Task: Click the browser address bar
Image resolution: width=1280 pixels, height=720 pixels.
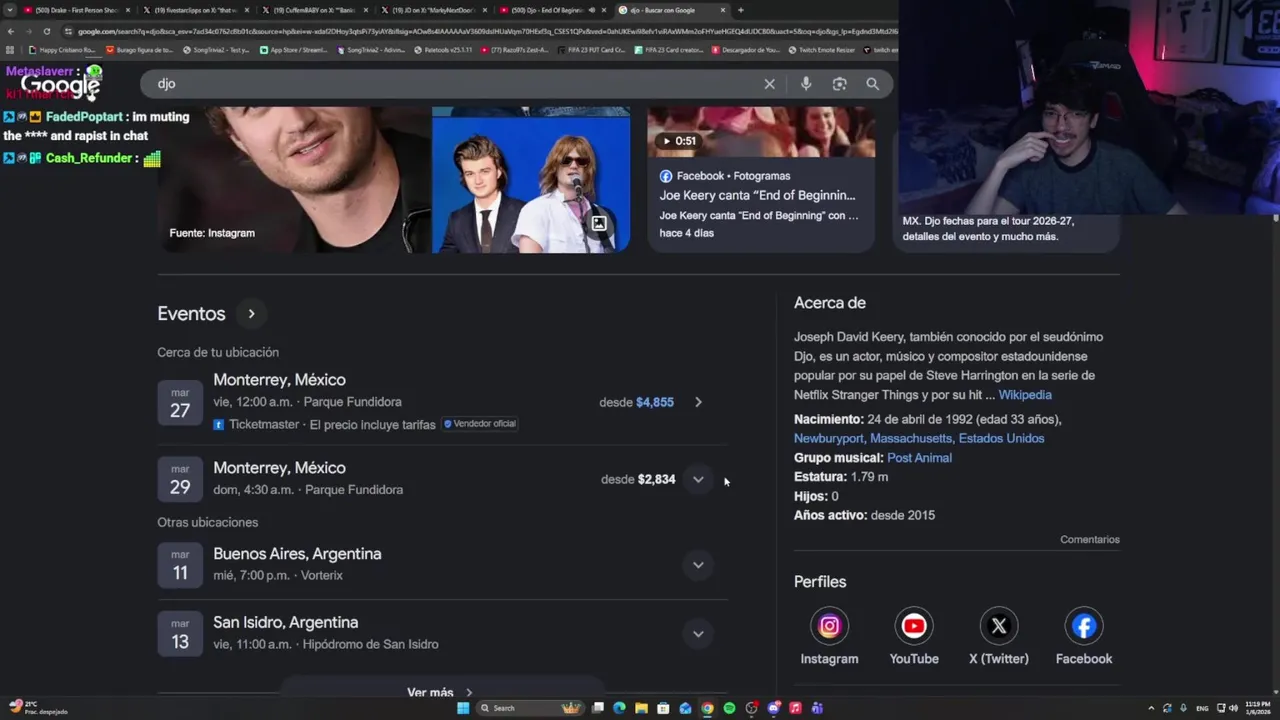Action: [480, 31]
